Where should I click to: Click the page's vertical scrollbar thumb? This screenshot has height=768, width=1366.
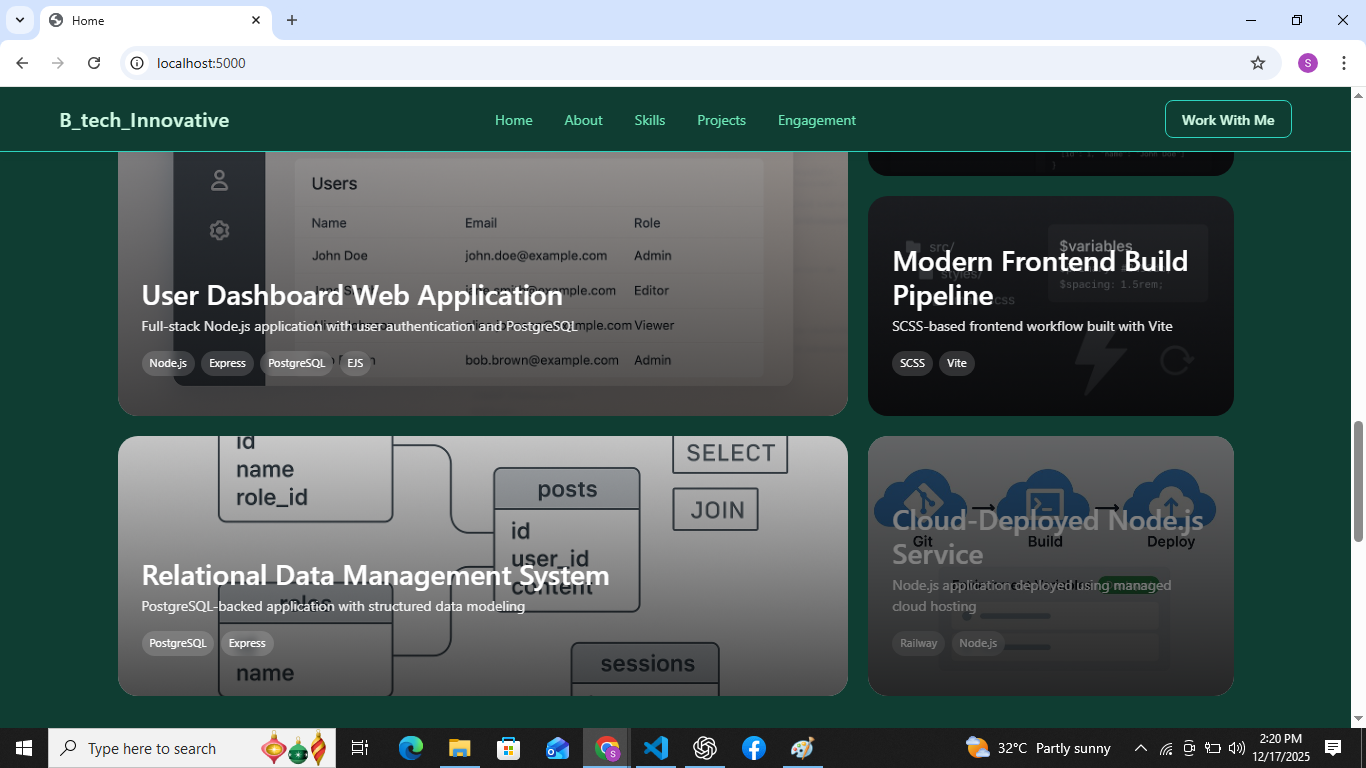click(1357, 482)
